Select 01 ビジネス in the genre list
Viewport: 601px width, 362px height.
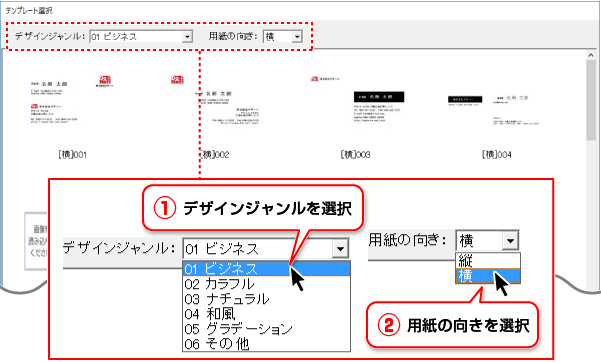tap(266, 268)
